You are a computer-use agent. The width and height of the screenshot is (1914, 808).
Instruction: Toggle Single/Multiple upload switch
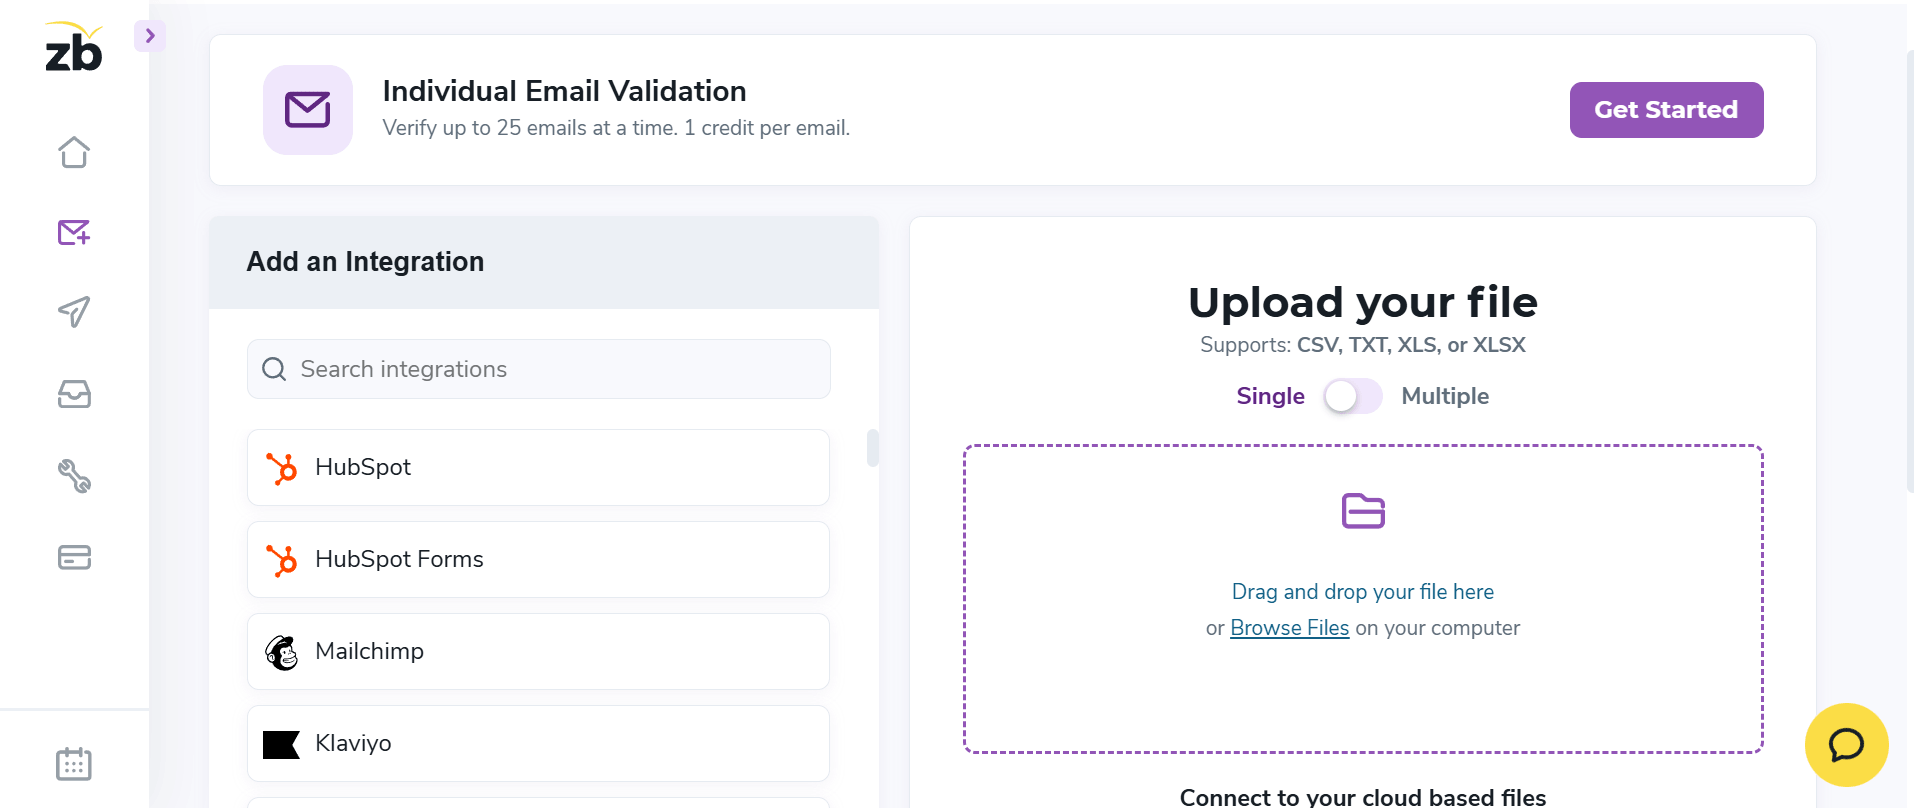point(1353,396)
